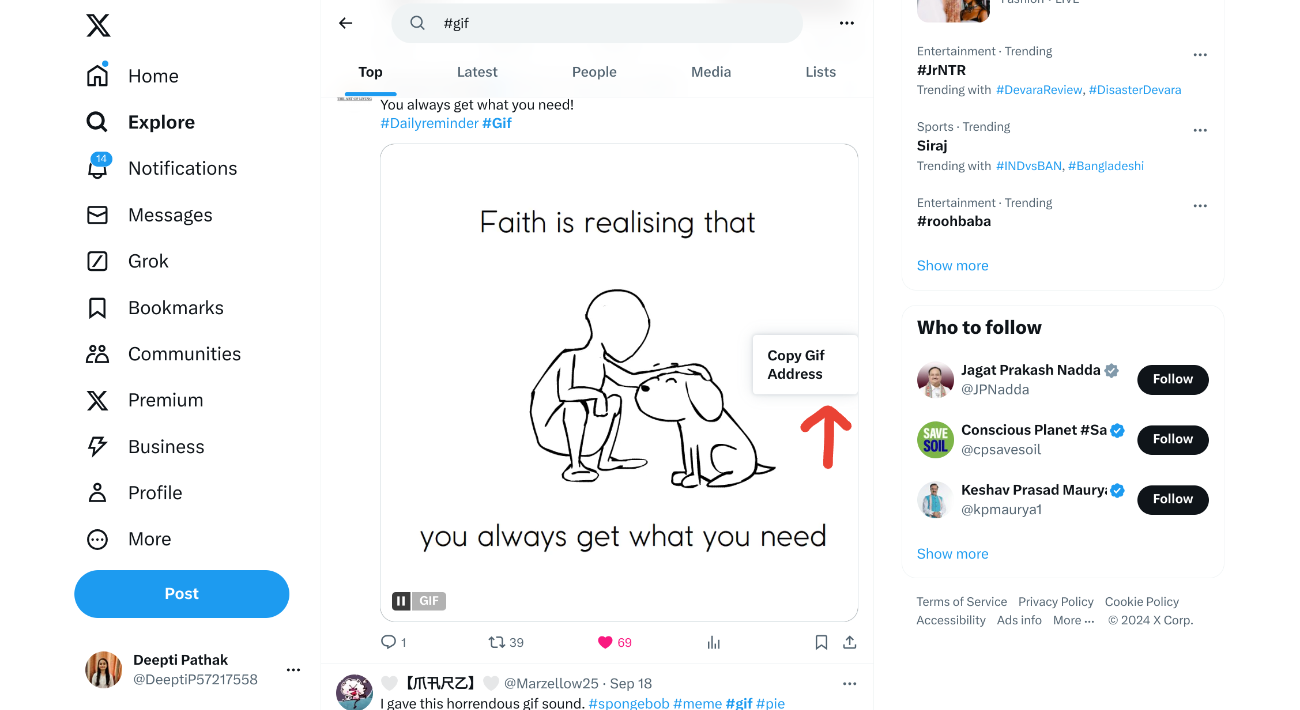The width and height of the screenshot is (1300, 710).
Task: Open Grok
Action: coord(150,260)
